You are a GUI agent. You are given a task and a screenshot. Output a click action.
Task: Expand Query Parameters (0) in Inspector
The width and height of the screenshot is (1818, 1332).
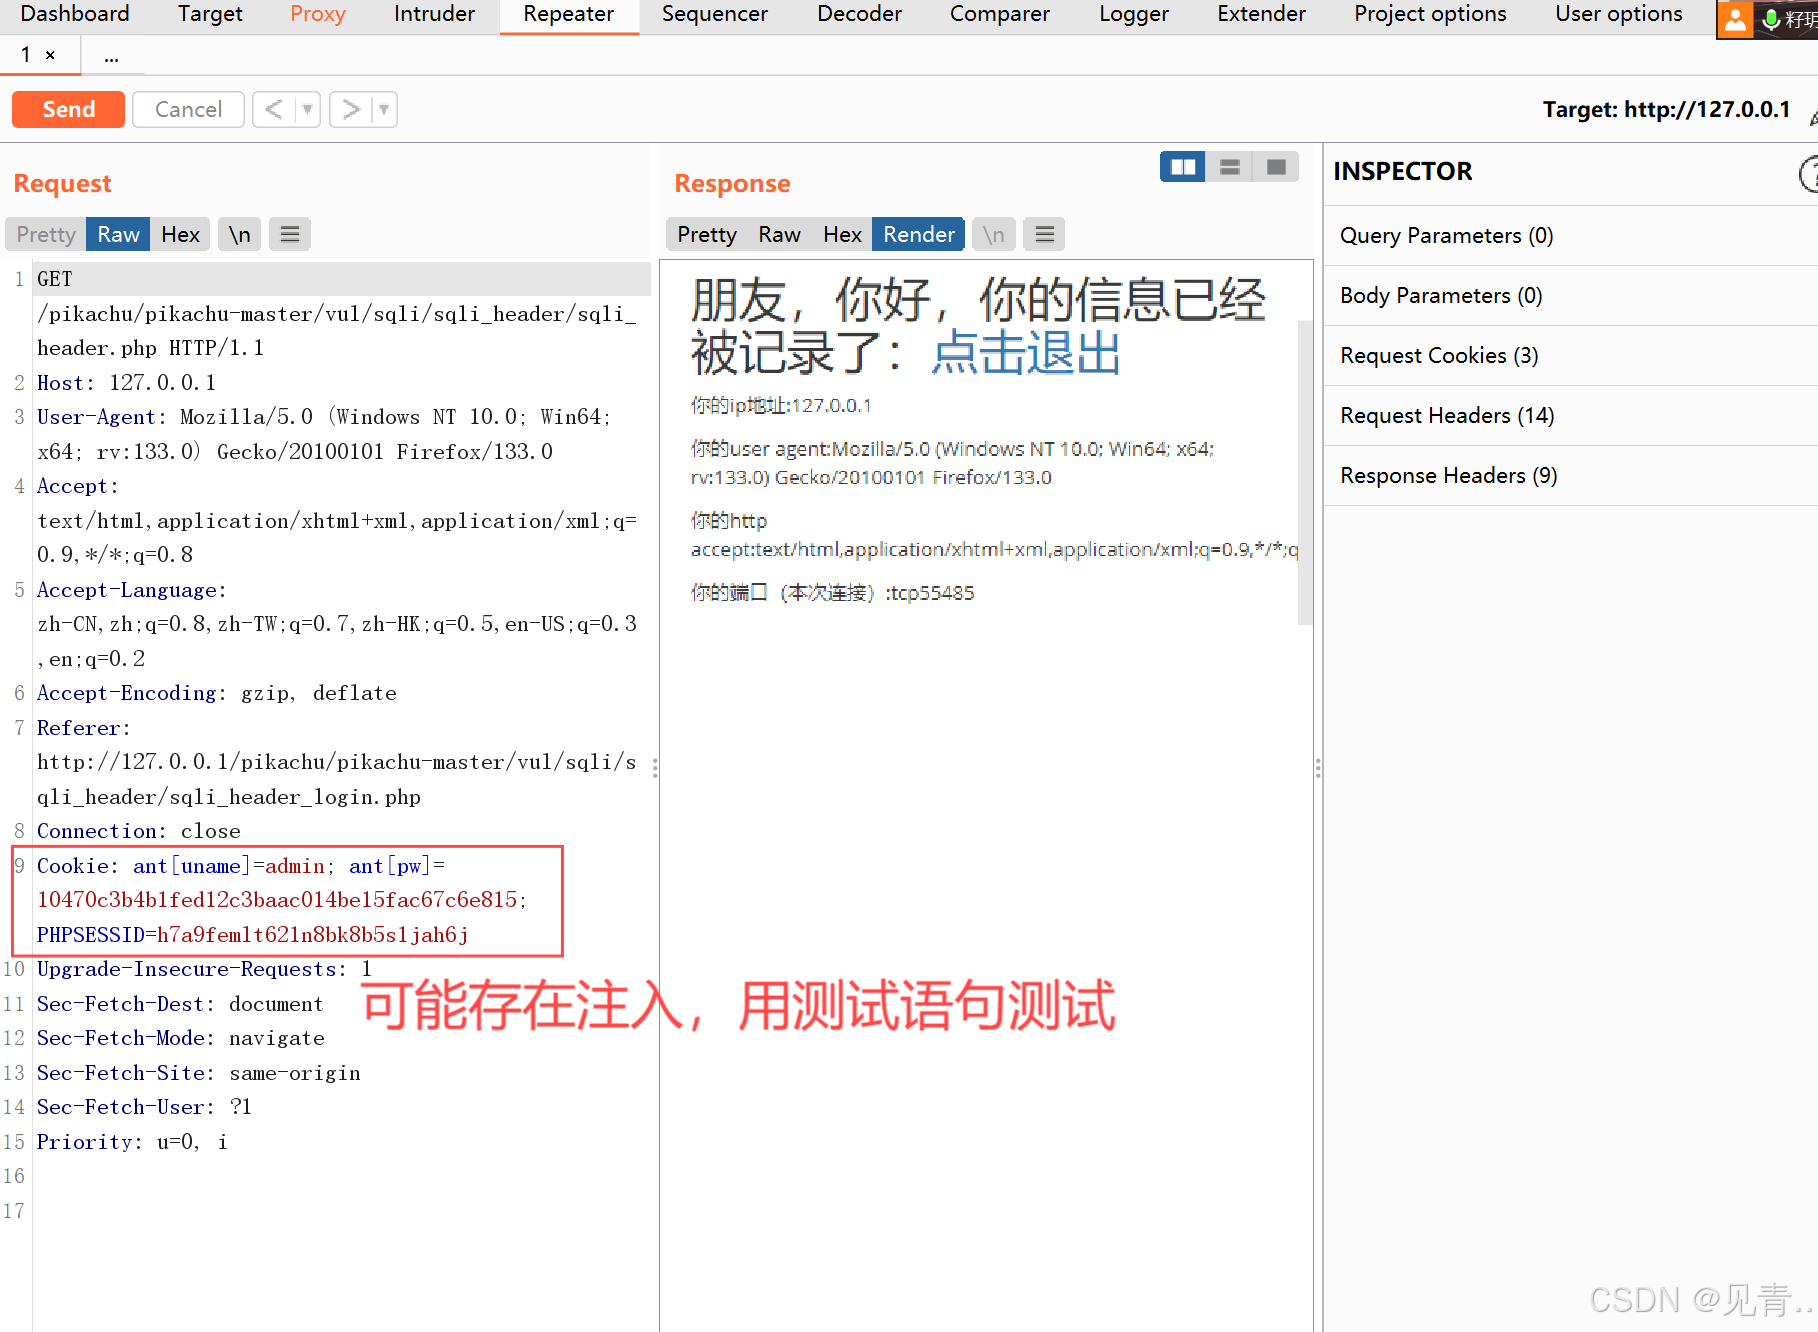click(1570, 236)
